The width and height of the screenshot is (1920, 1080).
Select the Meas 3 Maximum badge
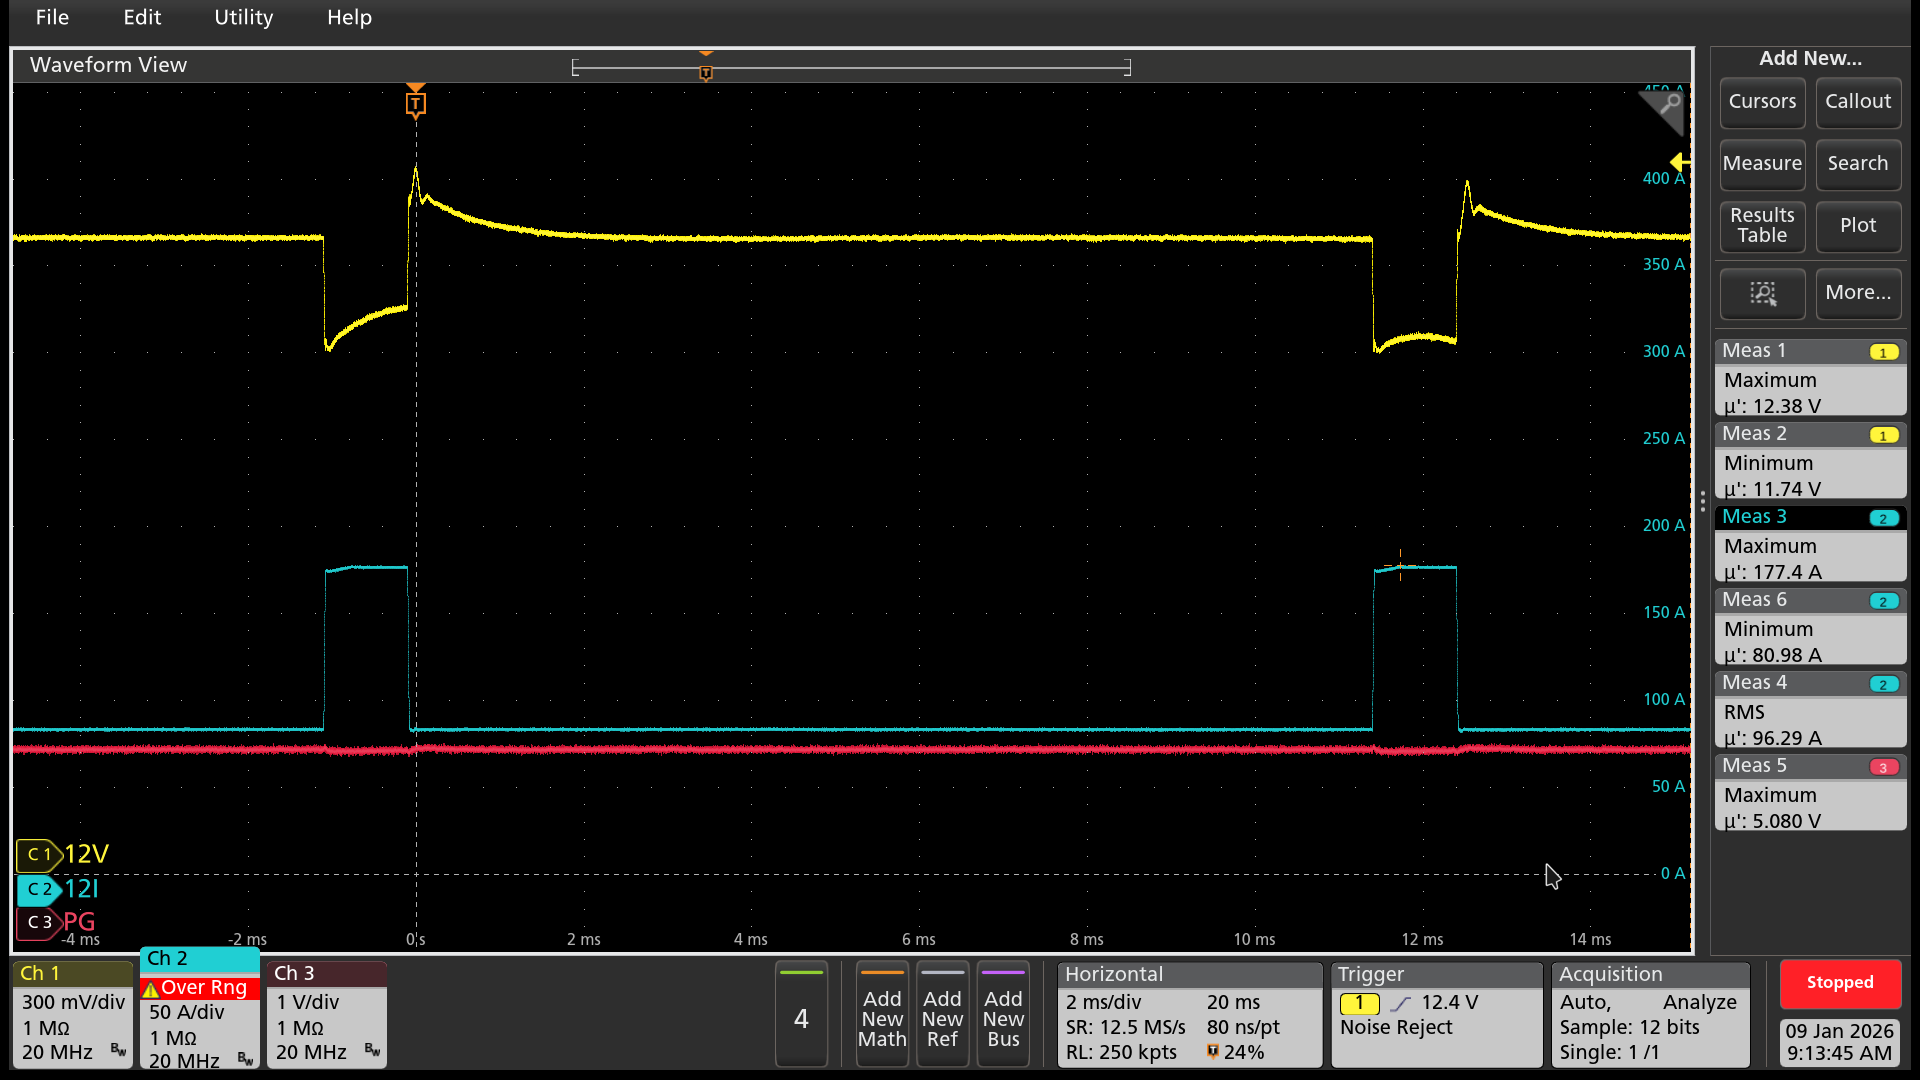tap(1810, 545)
